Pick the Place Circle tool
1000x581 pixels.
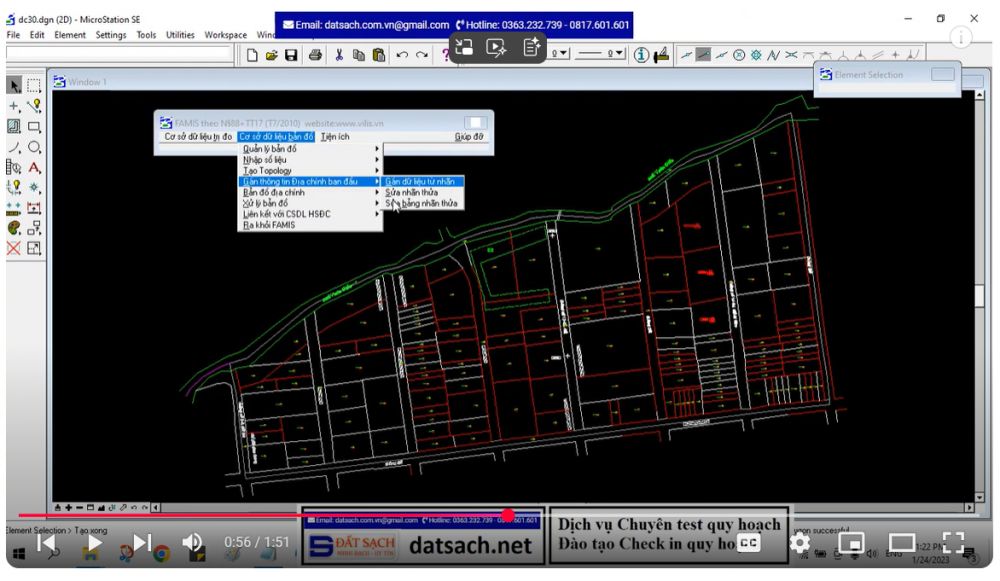coord(34,147)
